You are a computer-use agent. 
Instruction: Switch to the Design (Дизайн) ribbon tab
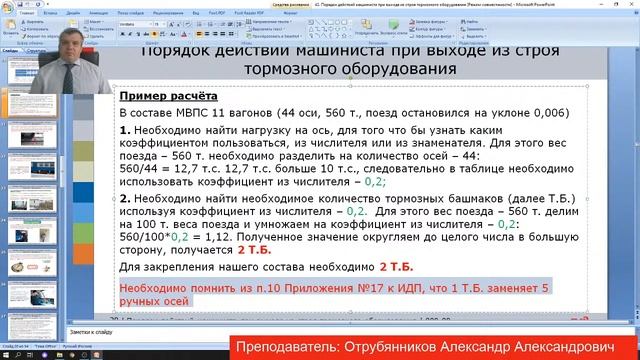coord(73,13)
